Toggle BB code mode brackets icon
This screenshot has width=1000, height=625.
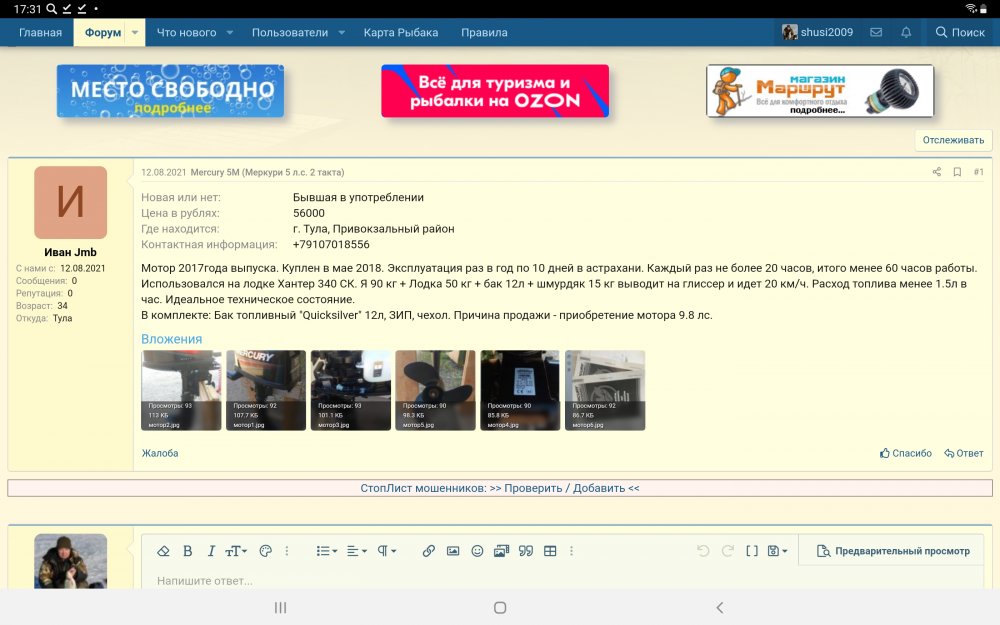point(752,551)
